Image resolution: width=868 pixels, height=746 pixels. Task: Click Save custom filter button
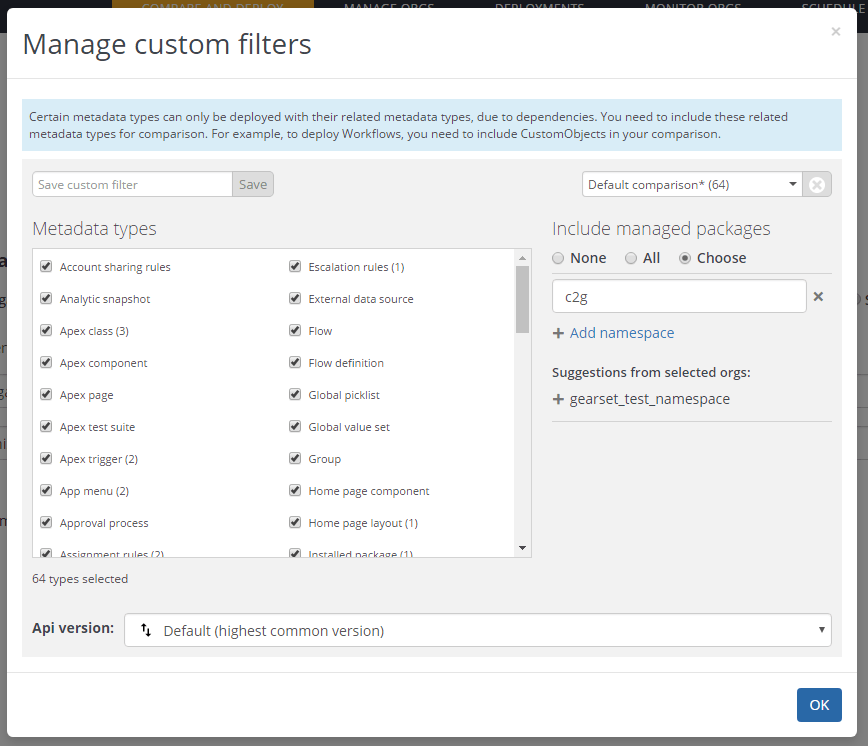[x=253, y=185]
